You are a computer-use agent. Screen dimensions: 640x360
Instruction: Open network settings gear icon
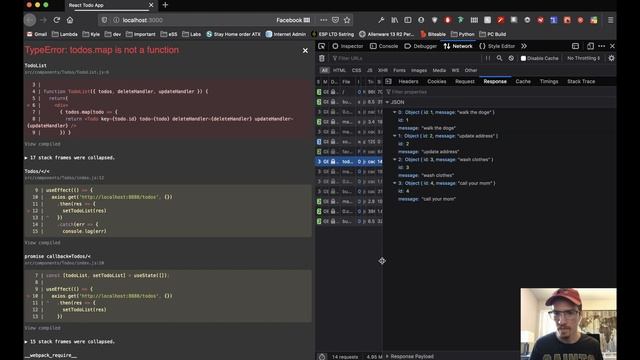pyautogui.click(x=611, y=58)
